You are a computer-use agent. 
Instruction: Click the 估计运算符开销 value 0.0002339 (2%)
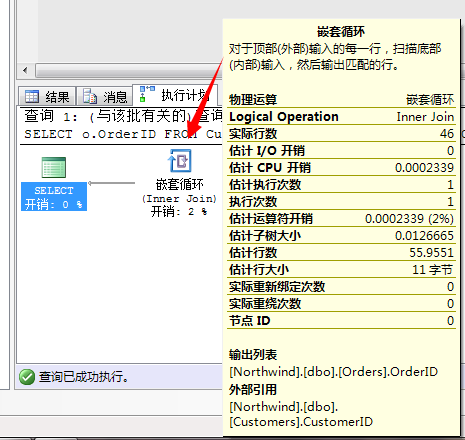[x=409, y=219]
